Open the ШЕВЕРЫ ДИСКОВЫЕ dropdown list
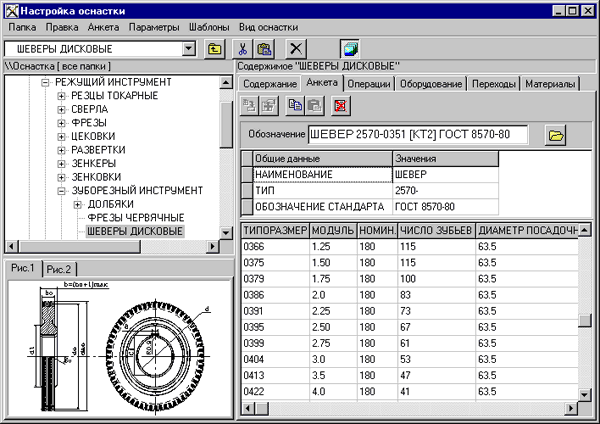This screenshot has height=424, width=600. [189, 48]
